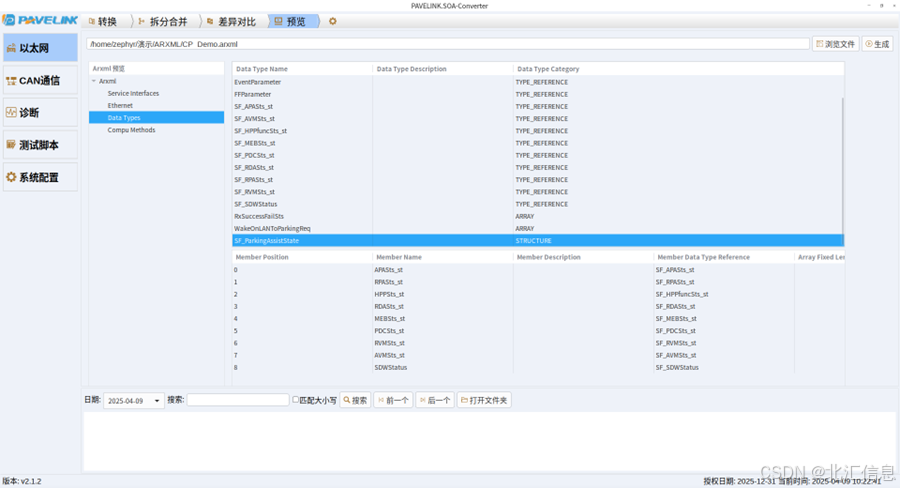900x488 pixels.
Task: Select the EventParameter row
Action: 537,82
